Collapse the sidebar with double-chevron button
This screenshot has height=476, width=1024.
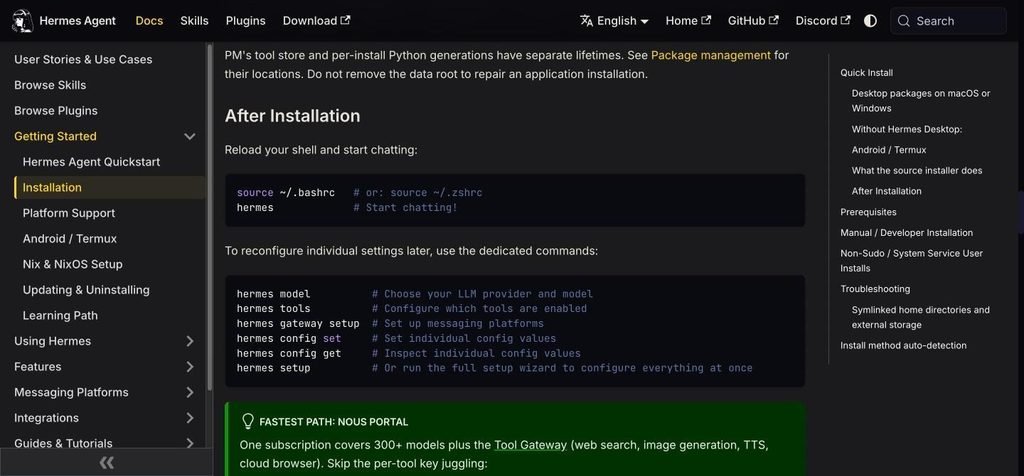[x=106, y=462]
